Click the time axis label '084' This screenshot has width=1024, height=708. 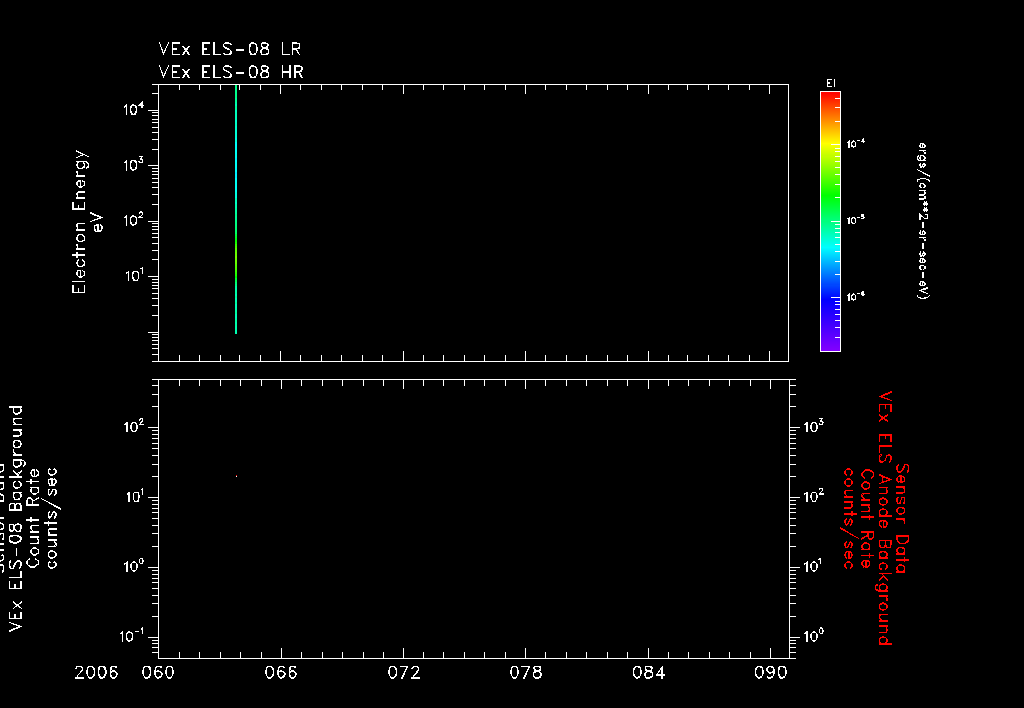click(x=648, y=673)
